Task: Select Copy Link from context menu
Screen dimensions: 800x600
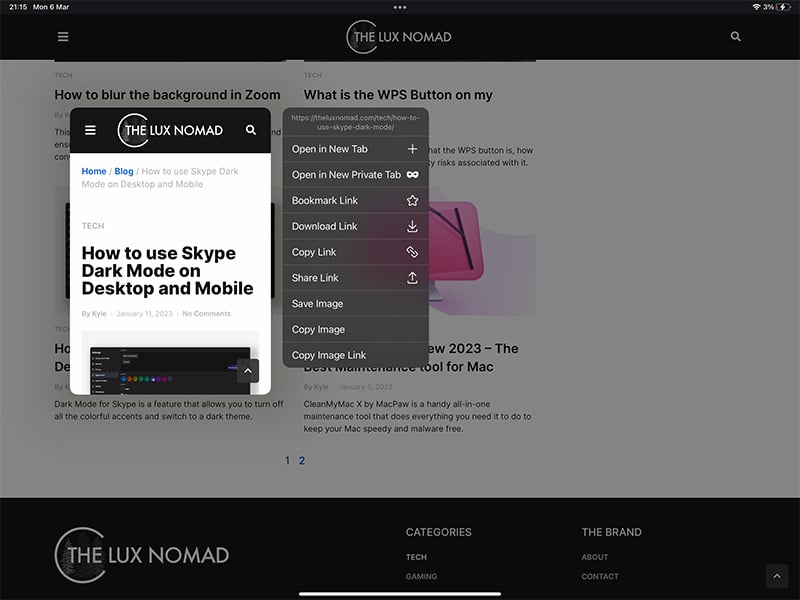Action: point(356,252)
